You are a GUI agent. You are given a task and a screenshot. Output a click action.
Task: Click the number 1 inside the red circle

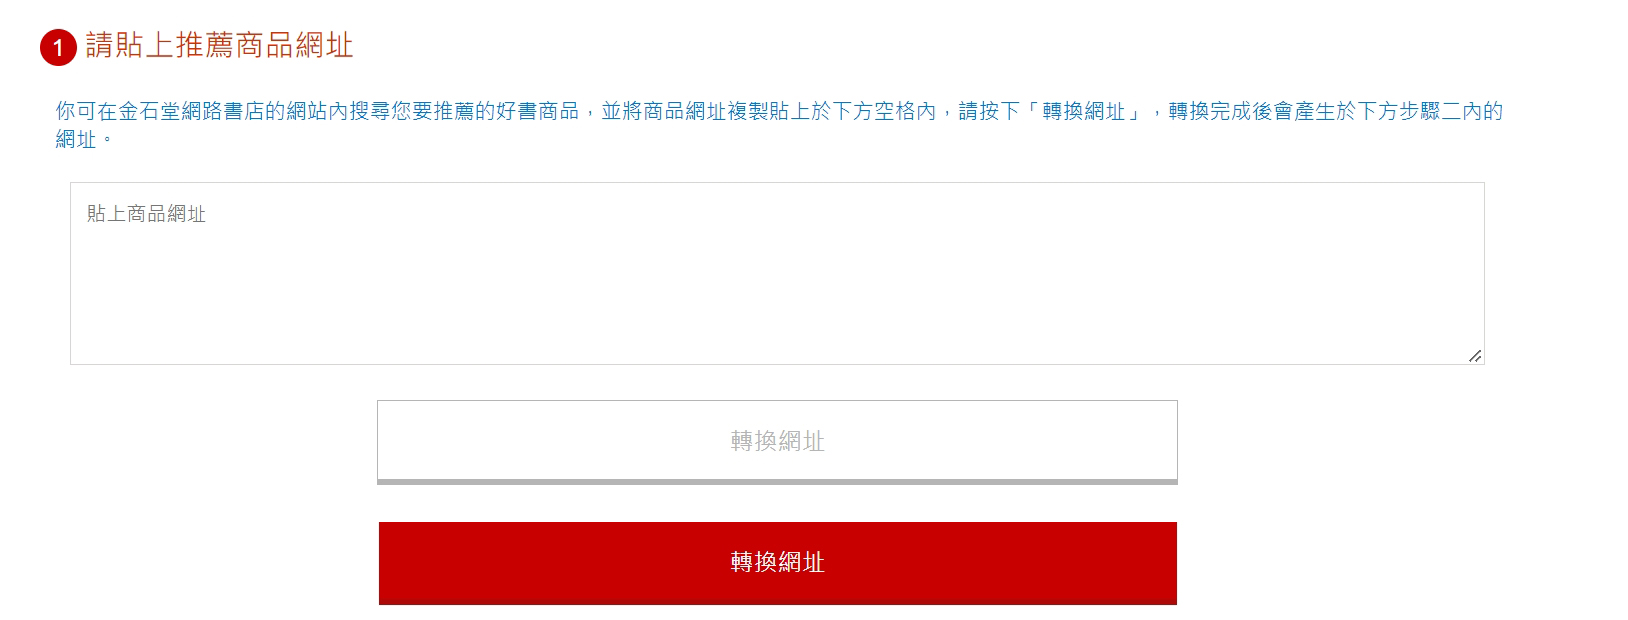[x=58, y=48]
